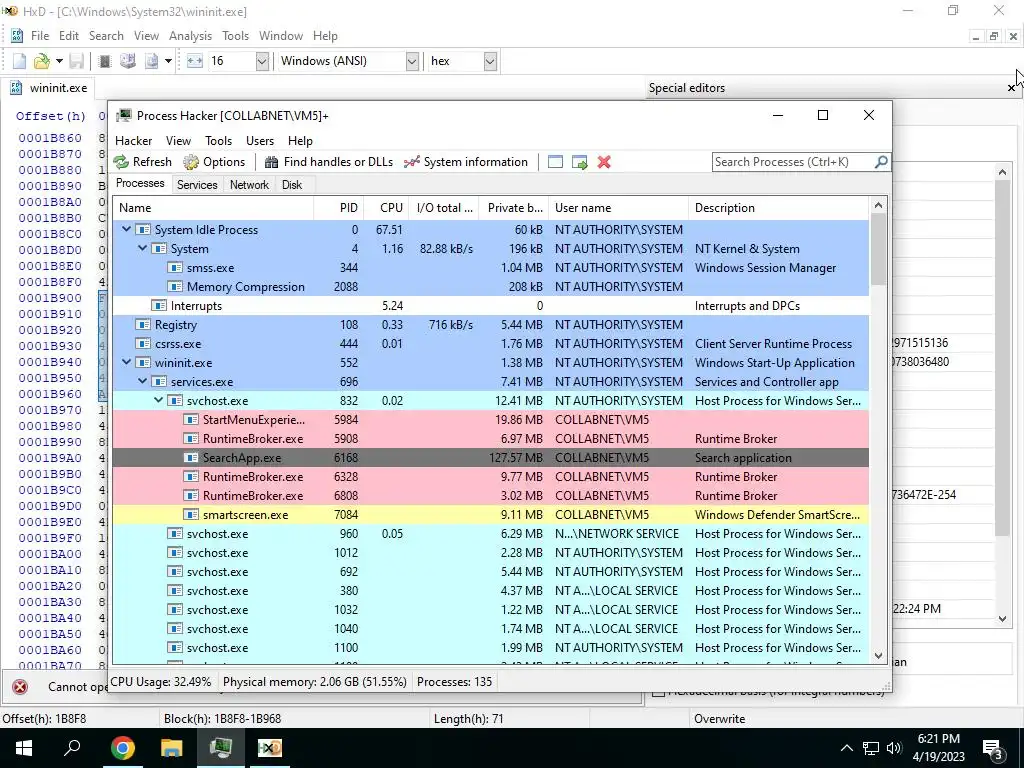
Task: Open System information graph icon
Action: pos(411,162)
